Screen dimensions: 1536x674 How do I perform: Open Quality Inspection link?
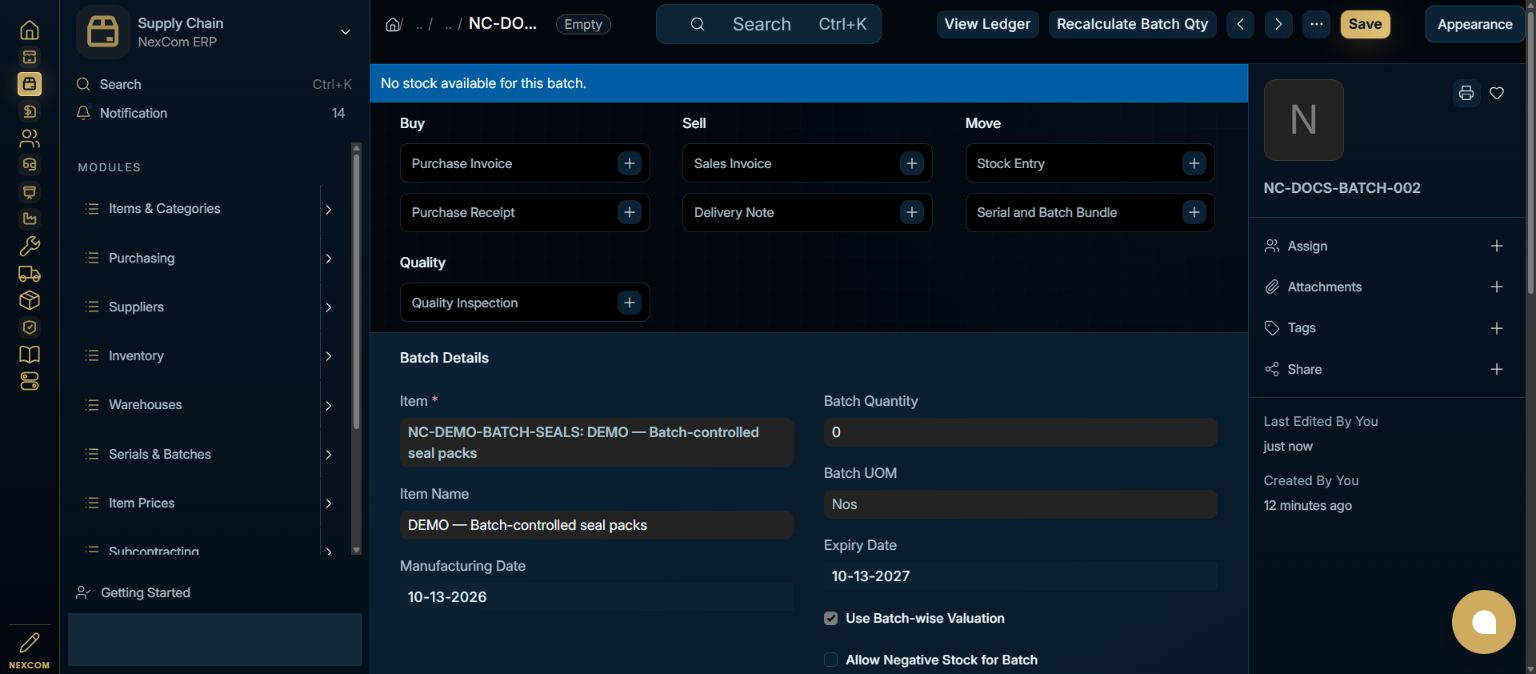pos(465,302)
